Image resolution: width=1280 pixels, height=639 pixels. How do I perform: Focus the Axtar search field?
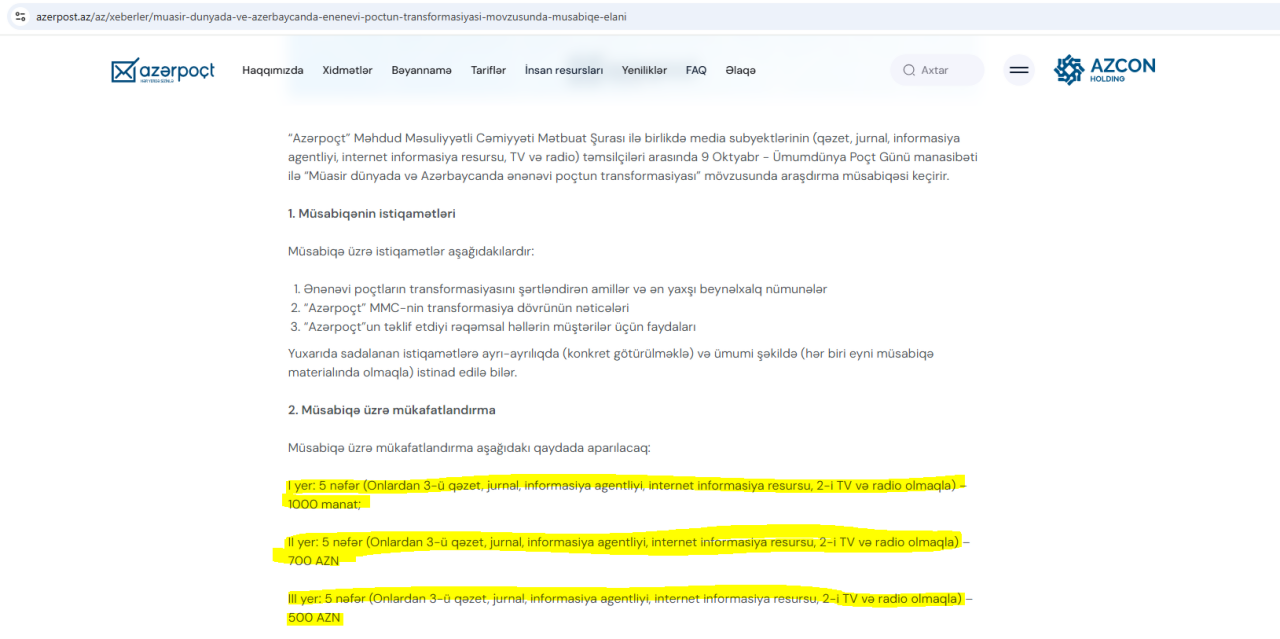click(x=945, y=70)
